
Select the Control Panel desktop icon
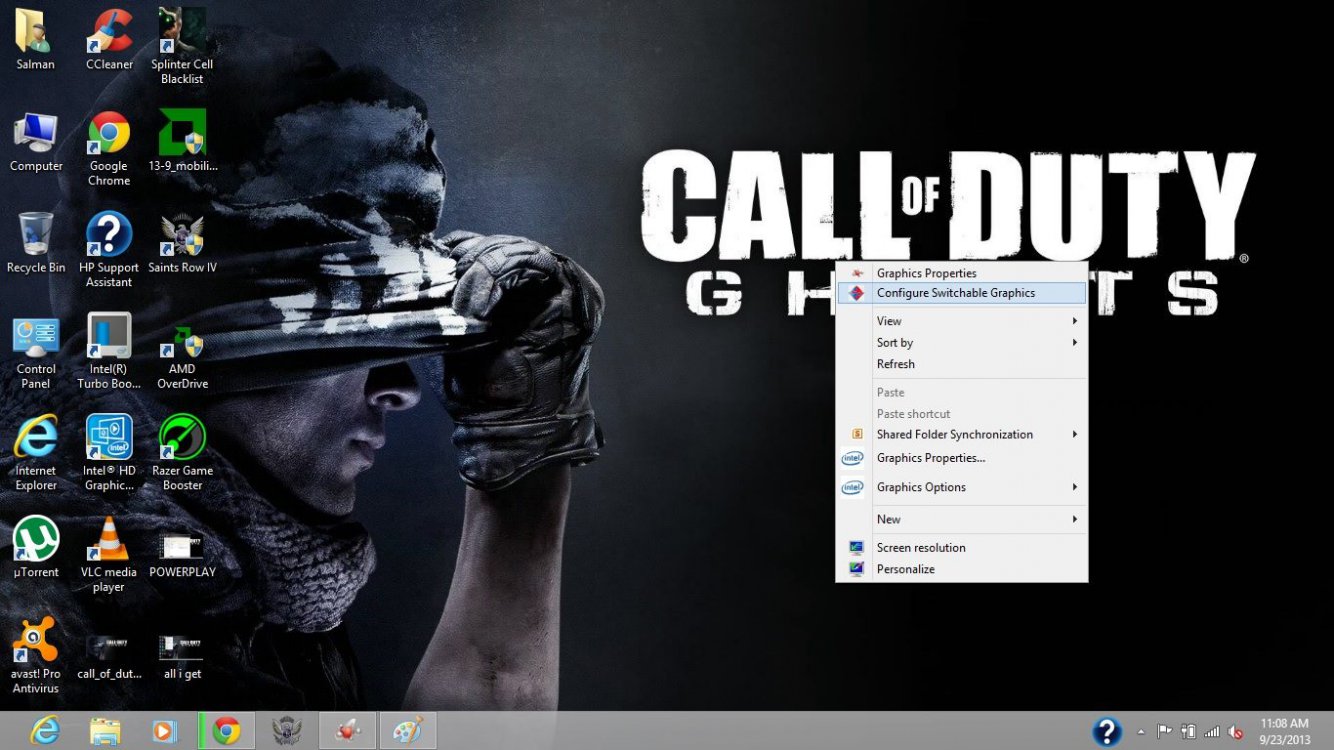(x=36, y=352)
